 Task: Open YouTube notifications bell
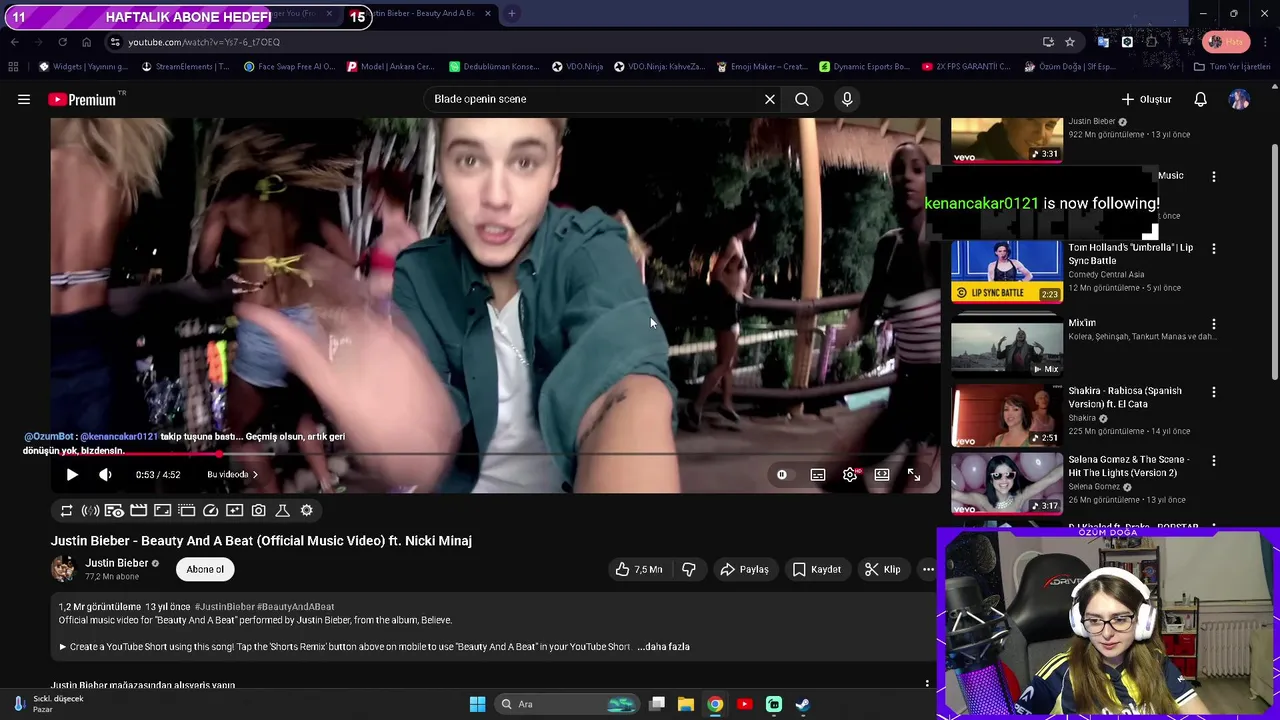click(x=1200, y=99)
